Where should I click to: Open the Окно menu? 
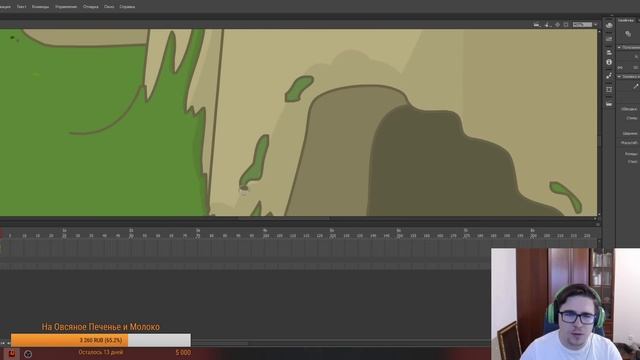(109, 7)
